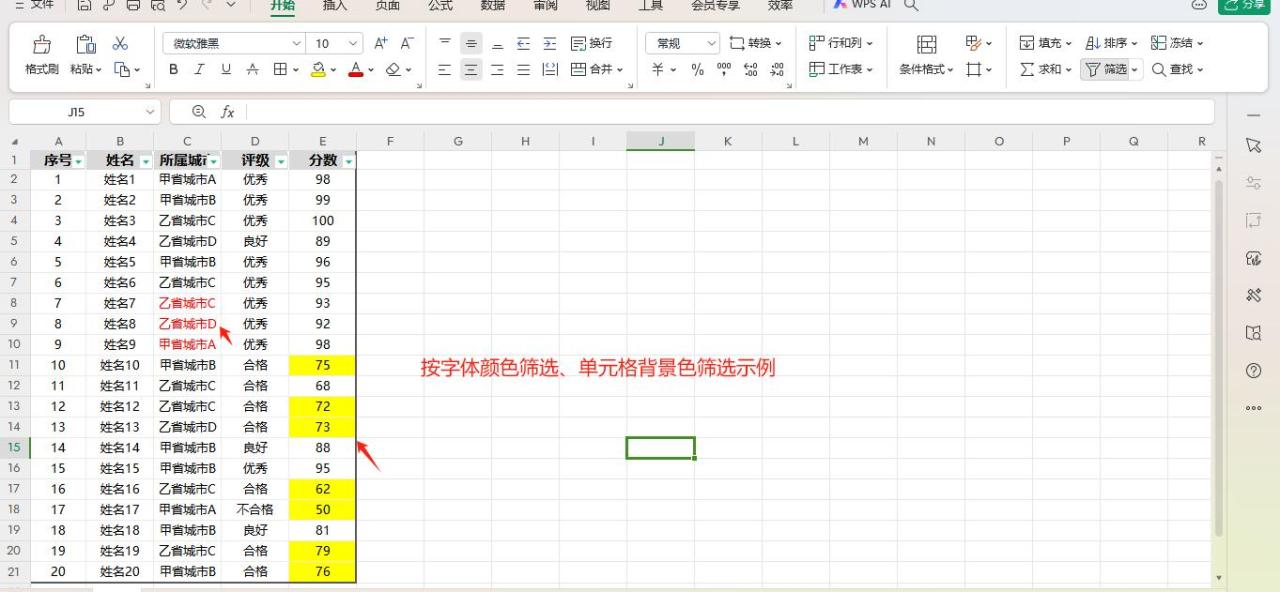Click the Sort (排序) button

click(x=1111, y=43)
